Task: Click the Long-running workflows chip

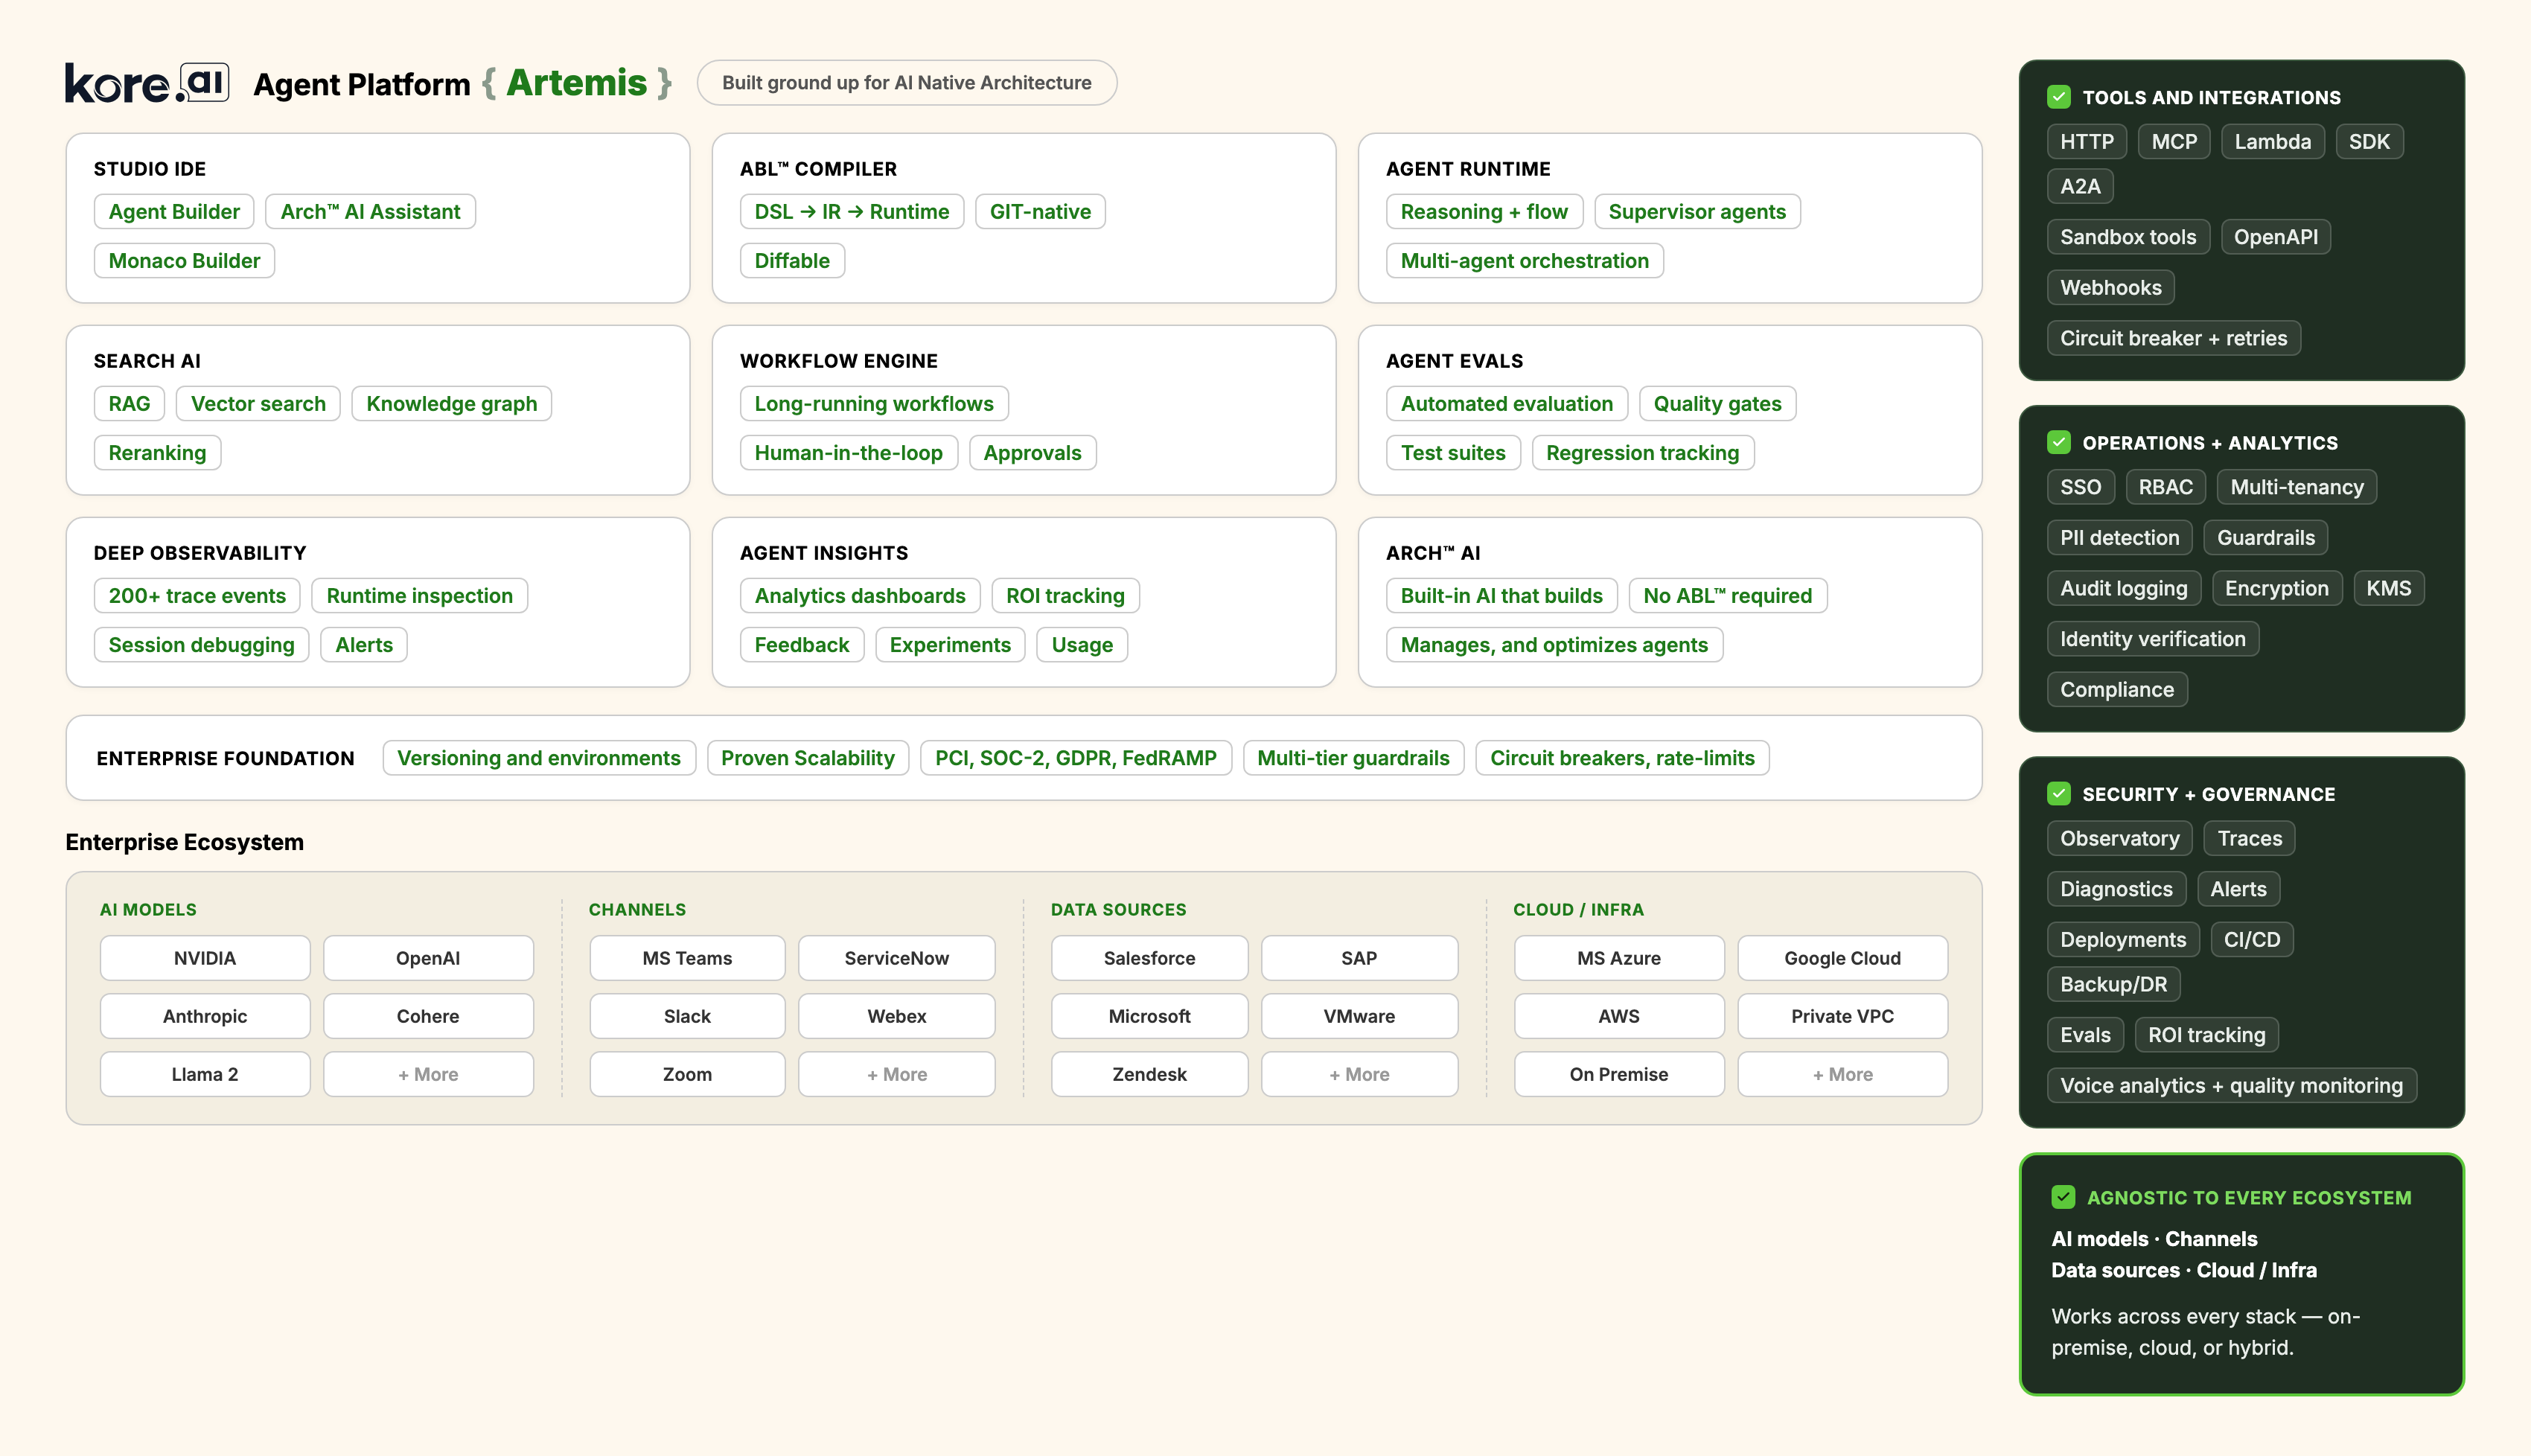Action: click(x=874, y=404)
